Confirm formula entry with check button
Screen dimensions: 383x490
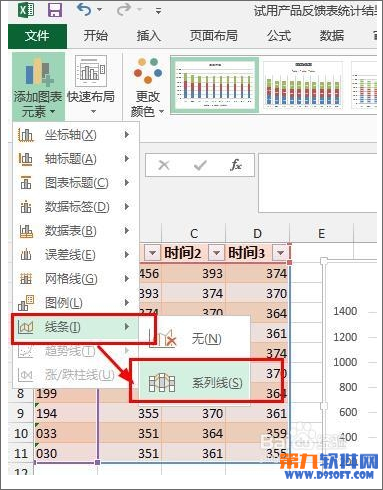[x=200, y=165]
